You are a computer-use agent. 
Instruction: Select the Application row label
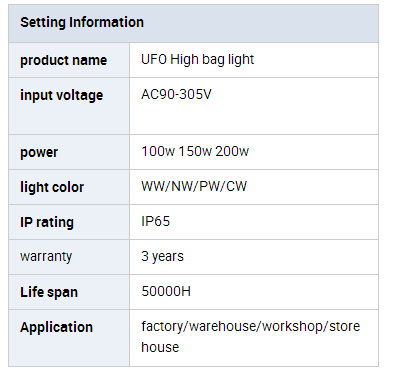tap(56, 327)
